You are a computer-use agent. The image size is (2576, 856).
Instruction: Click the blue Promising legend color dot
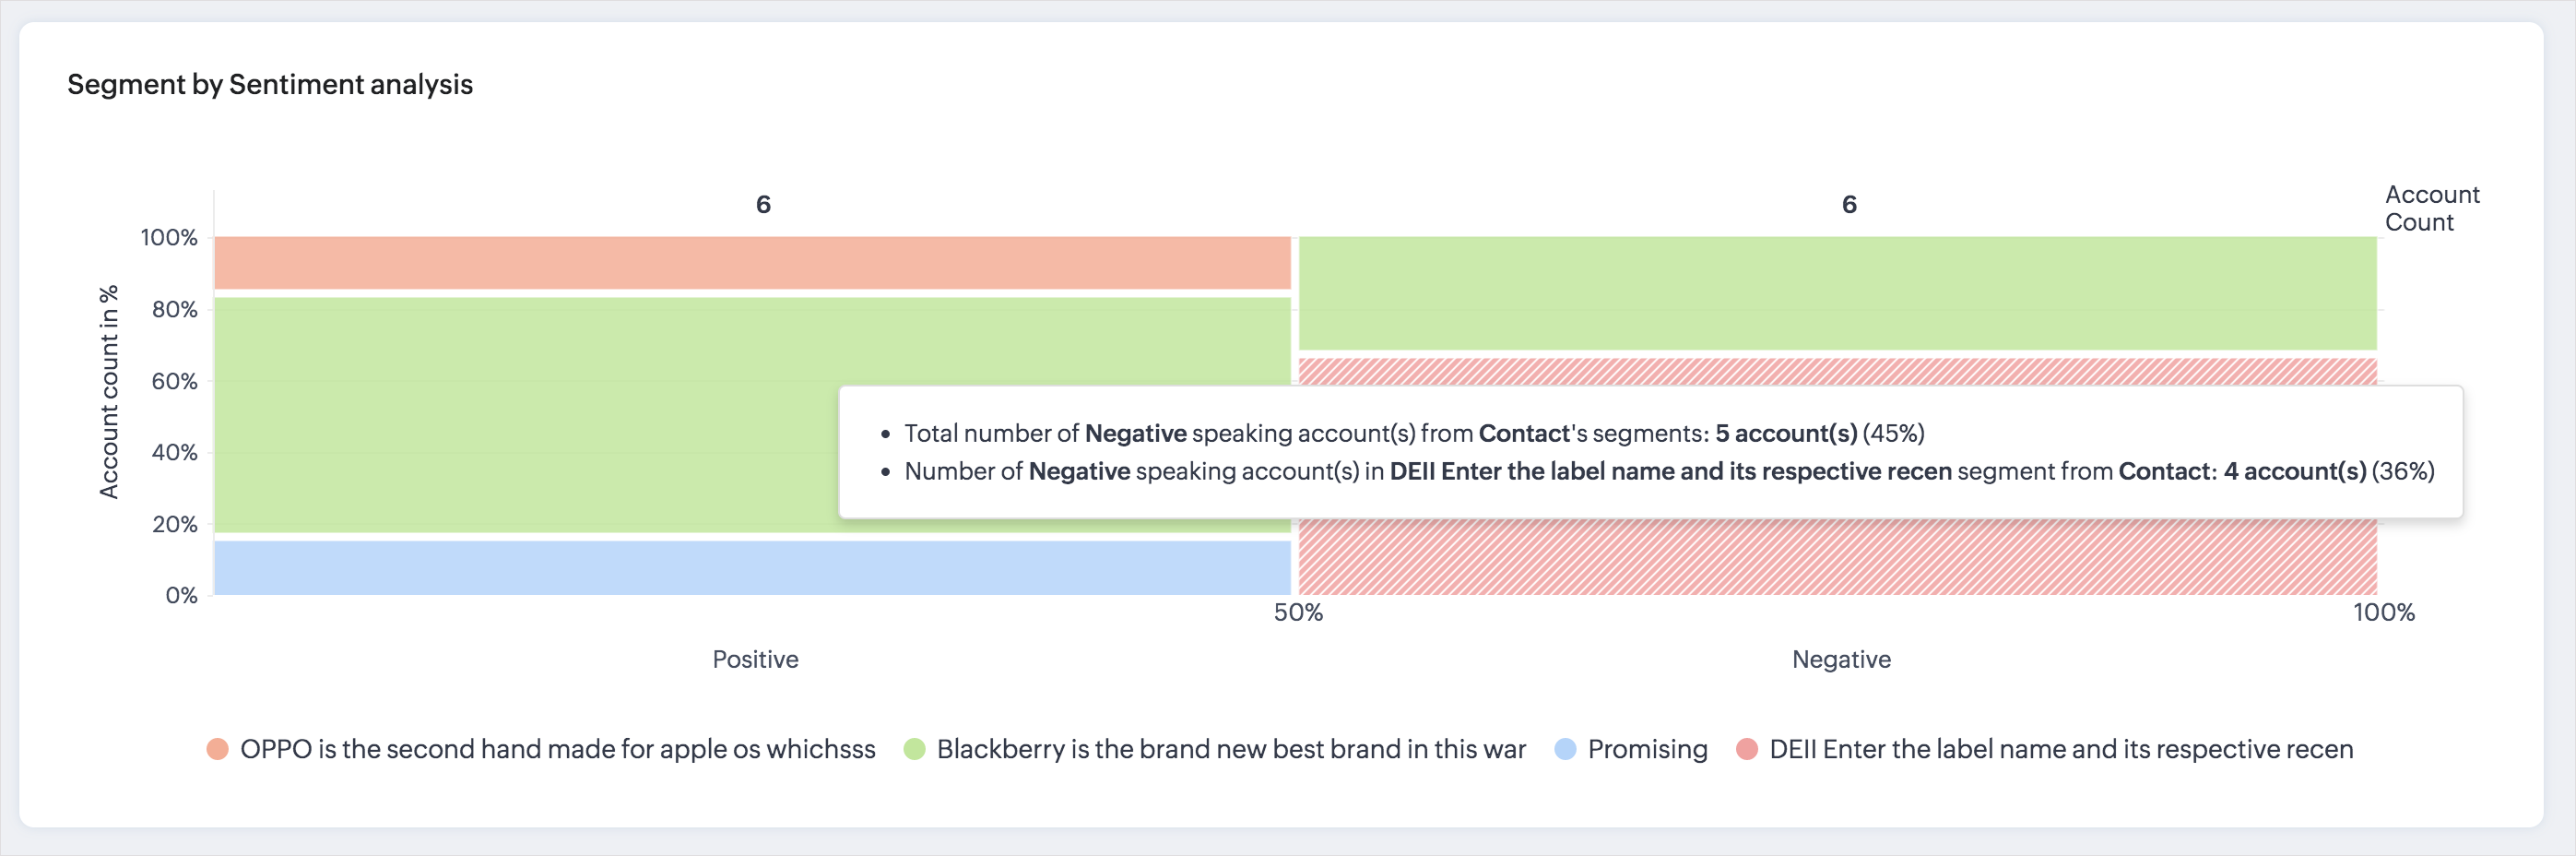1565,749
